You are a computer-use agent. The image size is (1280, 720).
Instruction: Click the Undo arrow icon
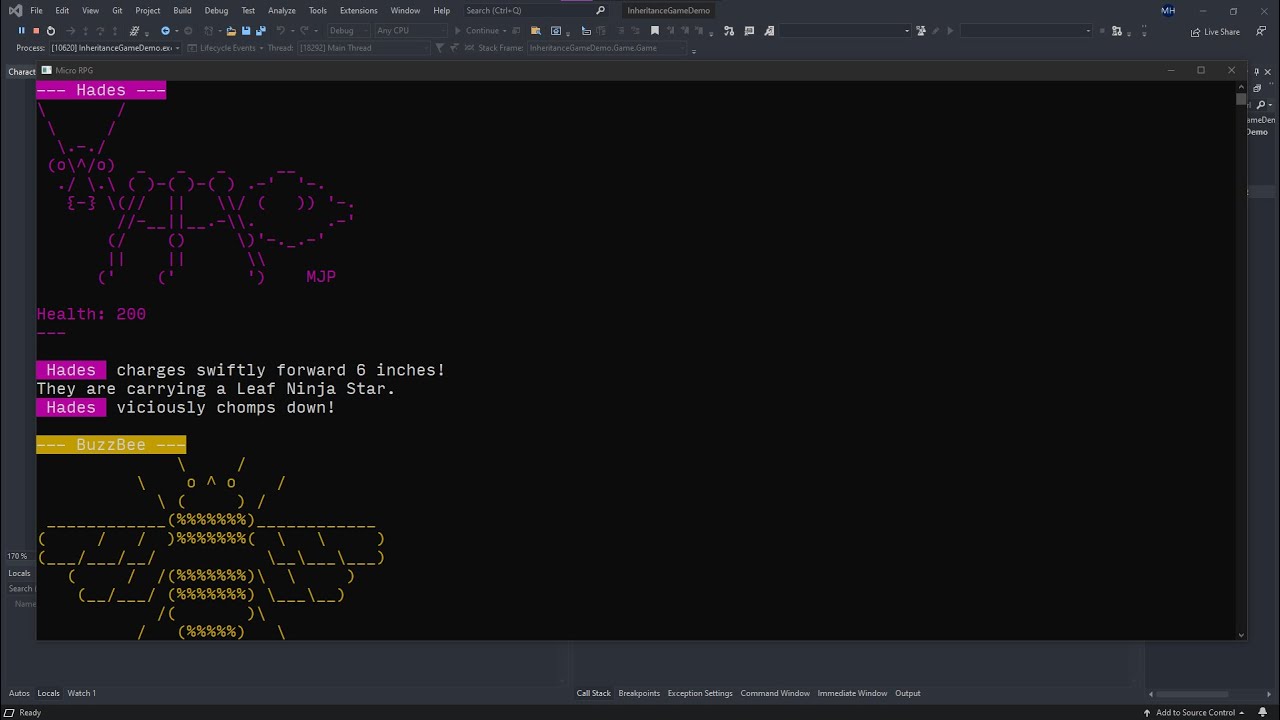pyautogui.click(x=281, y=31)
